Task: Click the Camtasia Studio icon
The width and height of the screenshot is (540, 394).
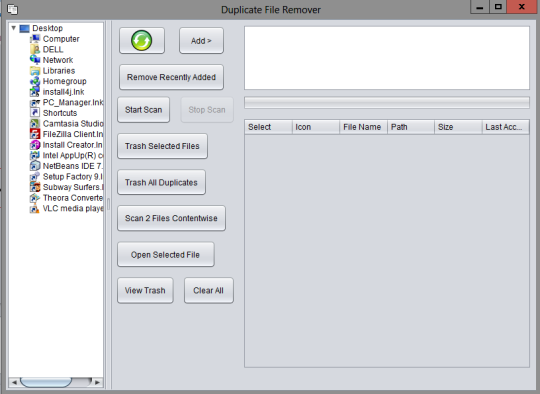Action: click(x=35, y=124)
